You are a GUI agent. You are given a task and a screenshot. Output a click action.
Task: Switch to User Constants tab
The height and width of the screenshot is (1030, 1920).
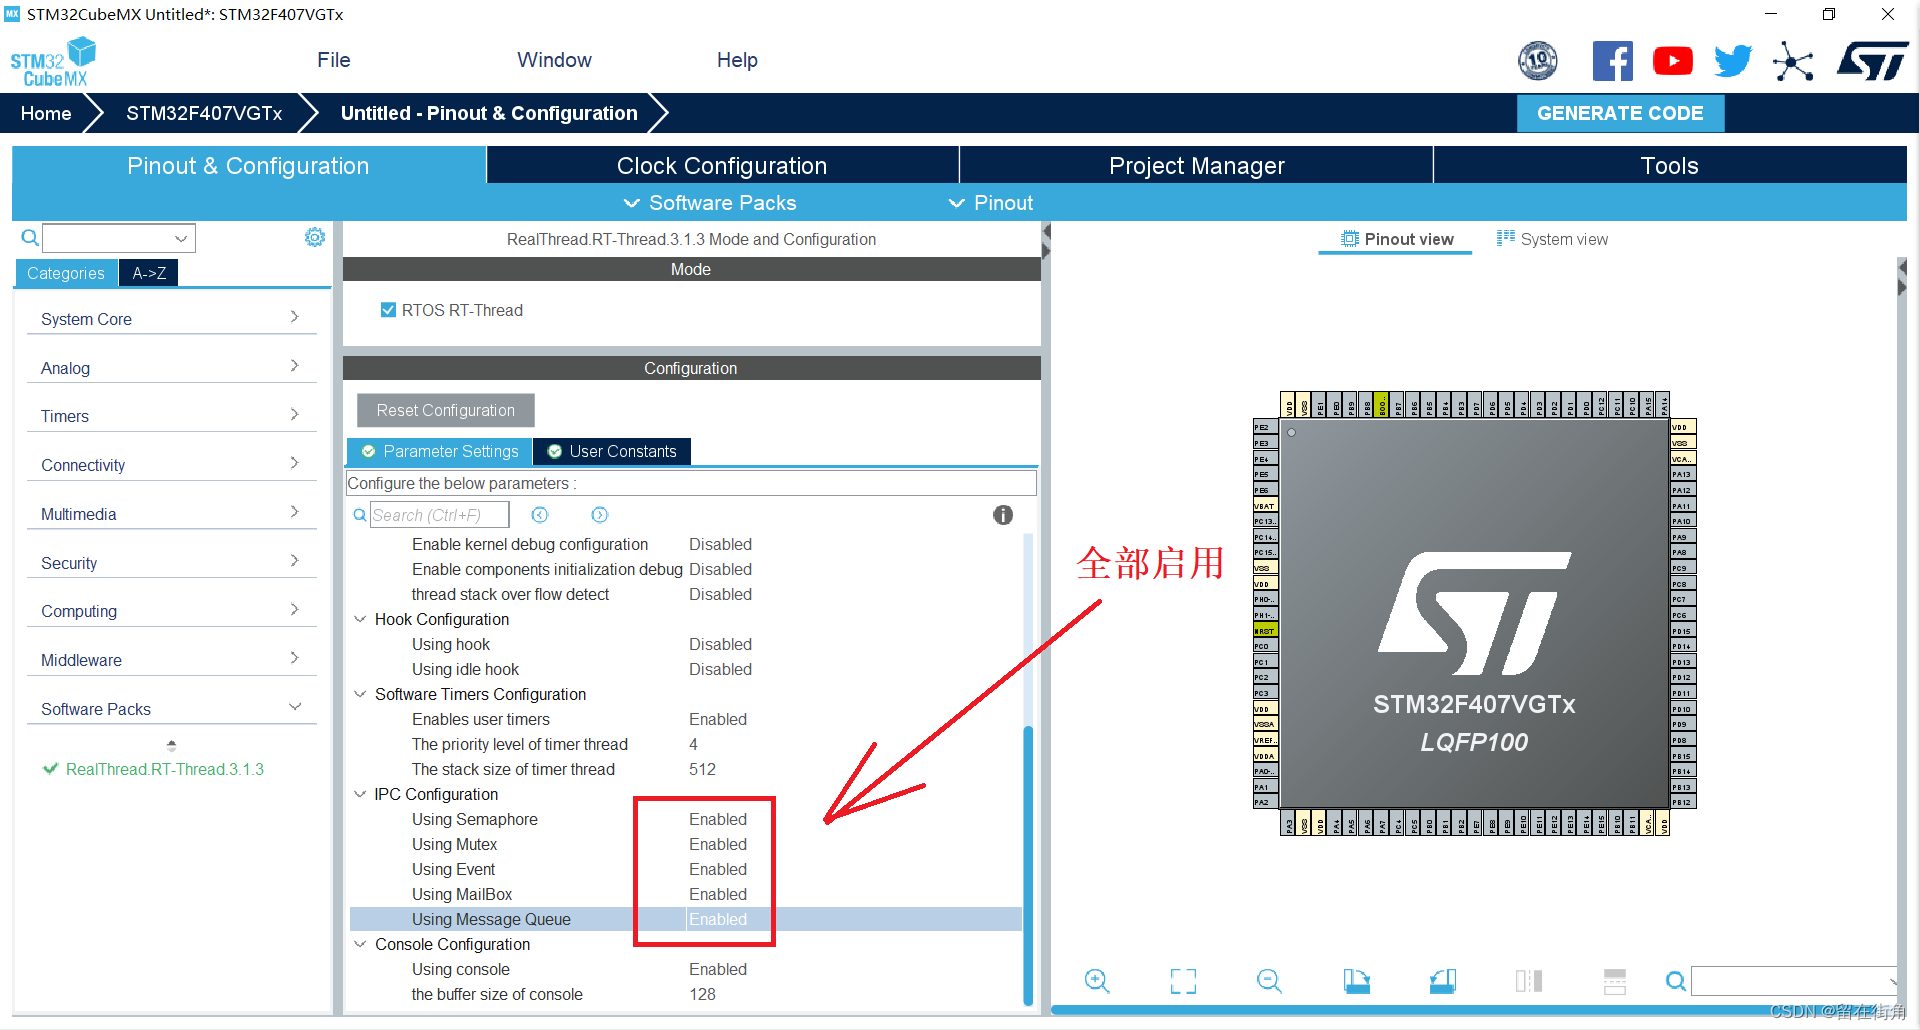click(x=612, y=452)
